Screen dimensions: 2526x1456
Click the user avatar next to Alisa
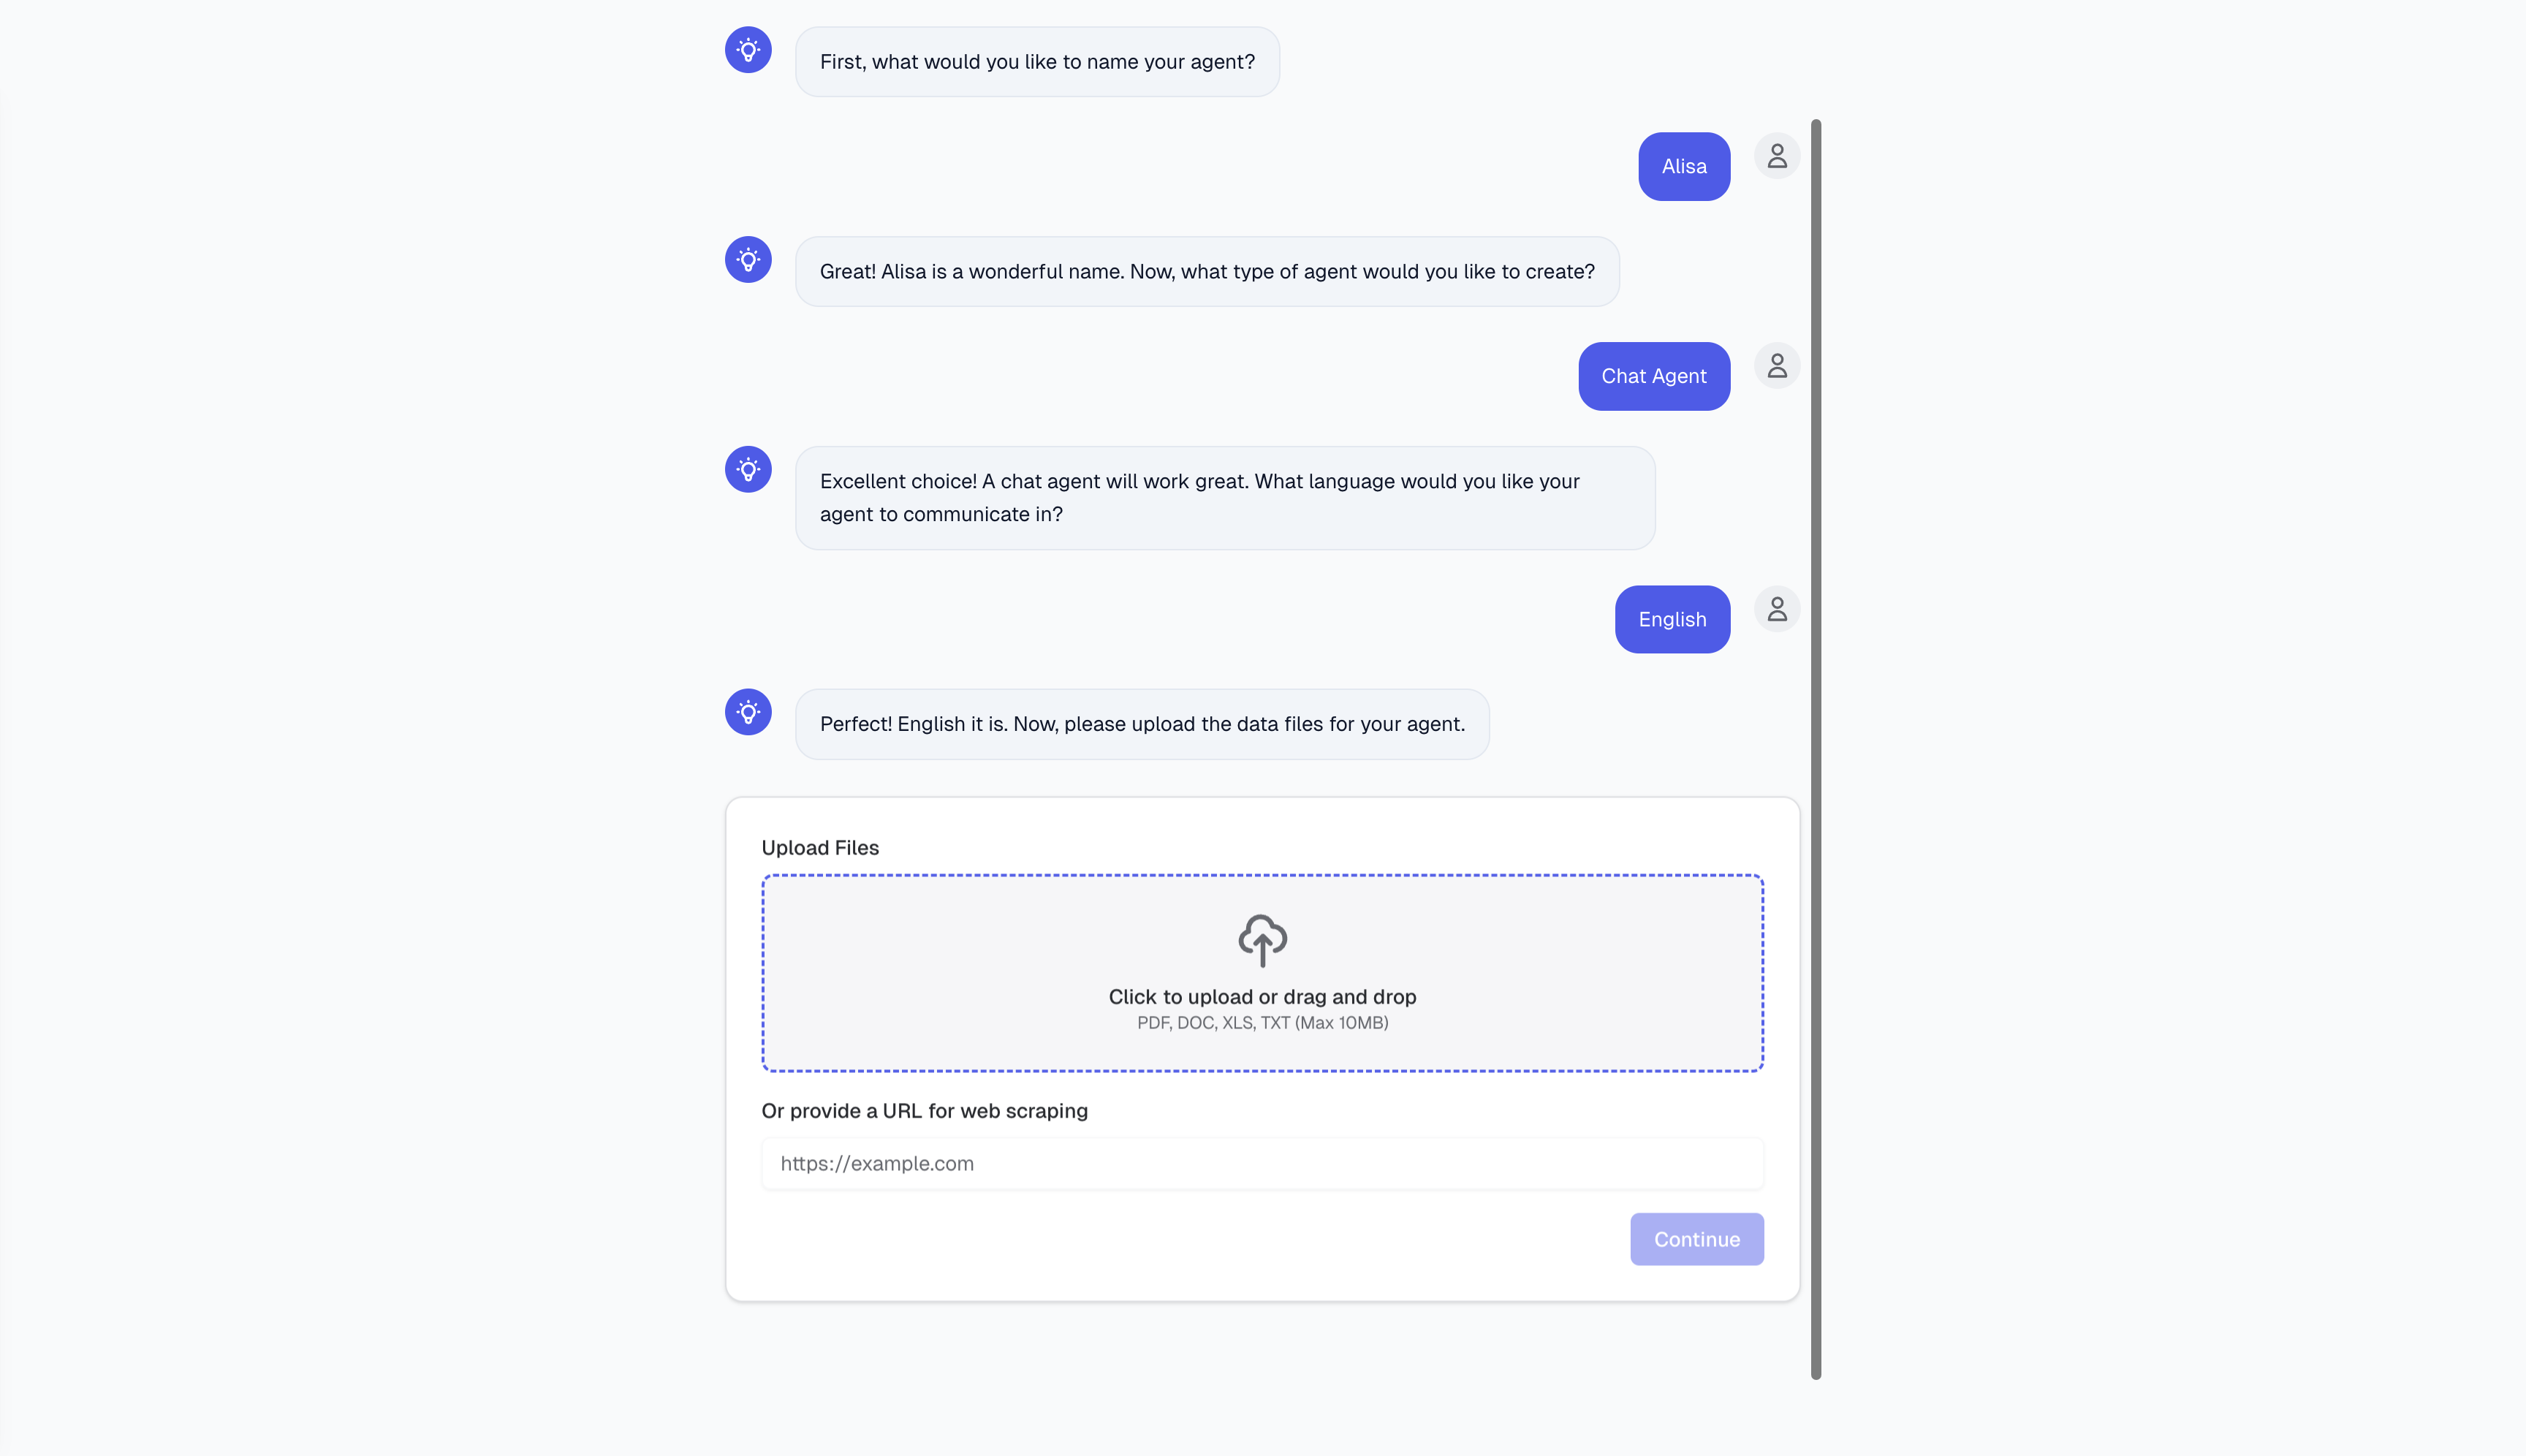[x=1777, y=157]
